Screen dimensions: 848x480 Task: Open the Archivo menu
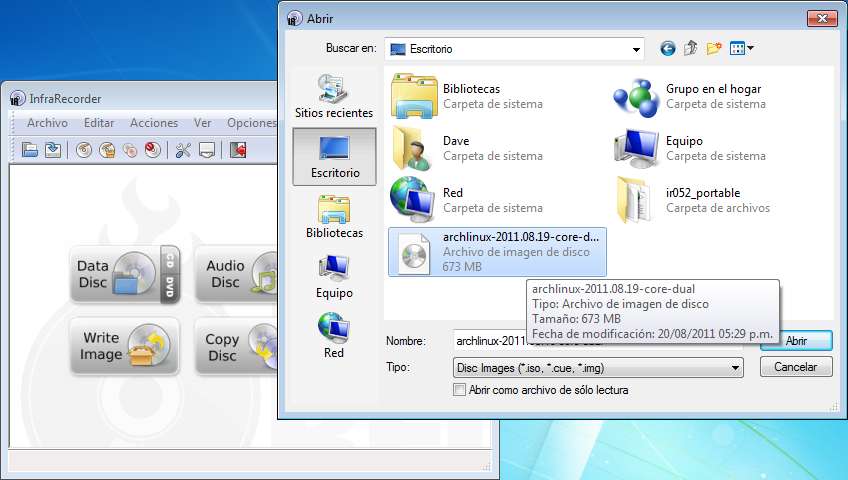(x=48, y=123)
